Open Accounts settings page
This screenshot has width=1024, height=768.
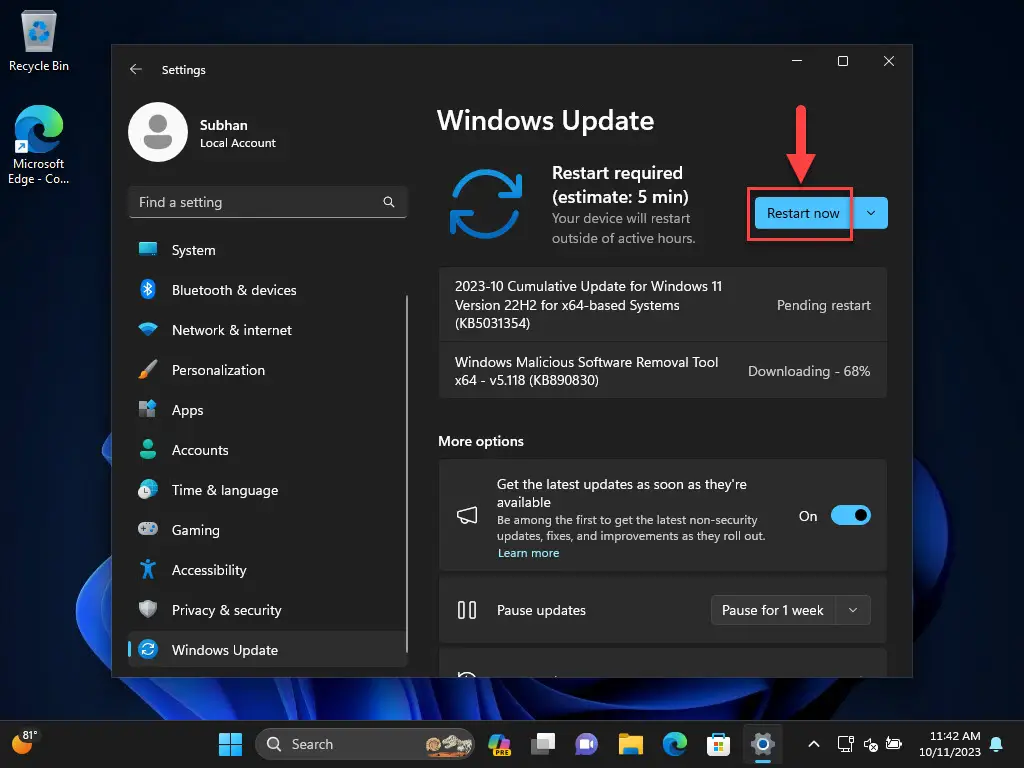(268, 450)
